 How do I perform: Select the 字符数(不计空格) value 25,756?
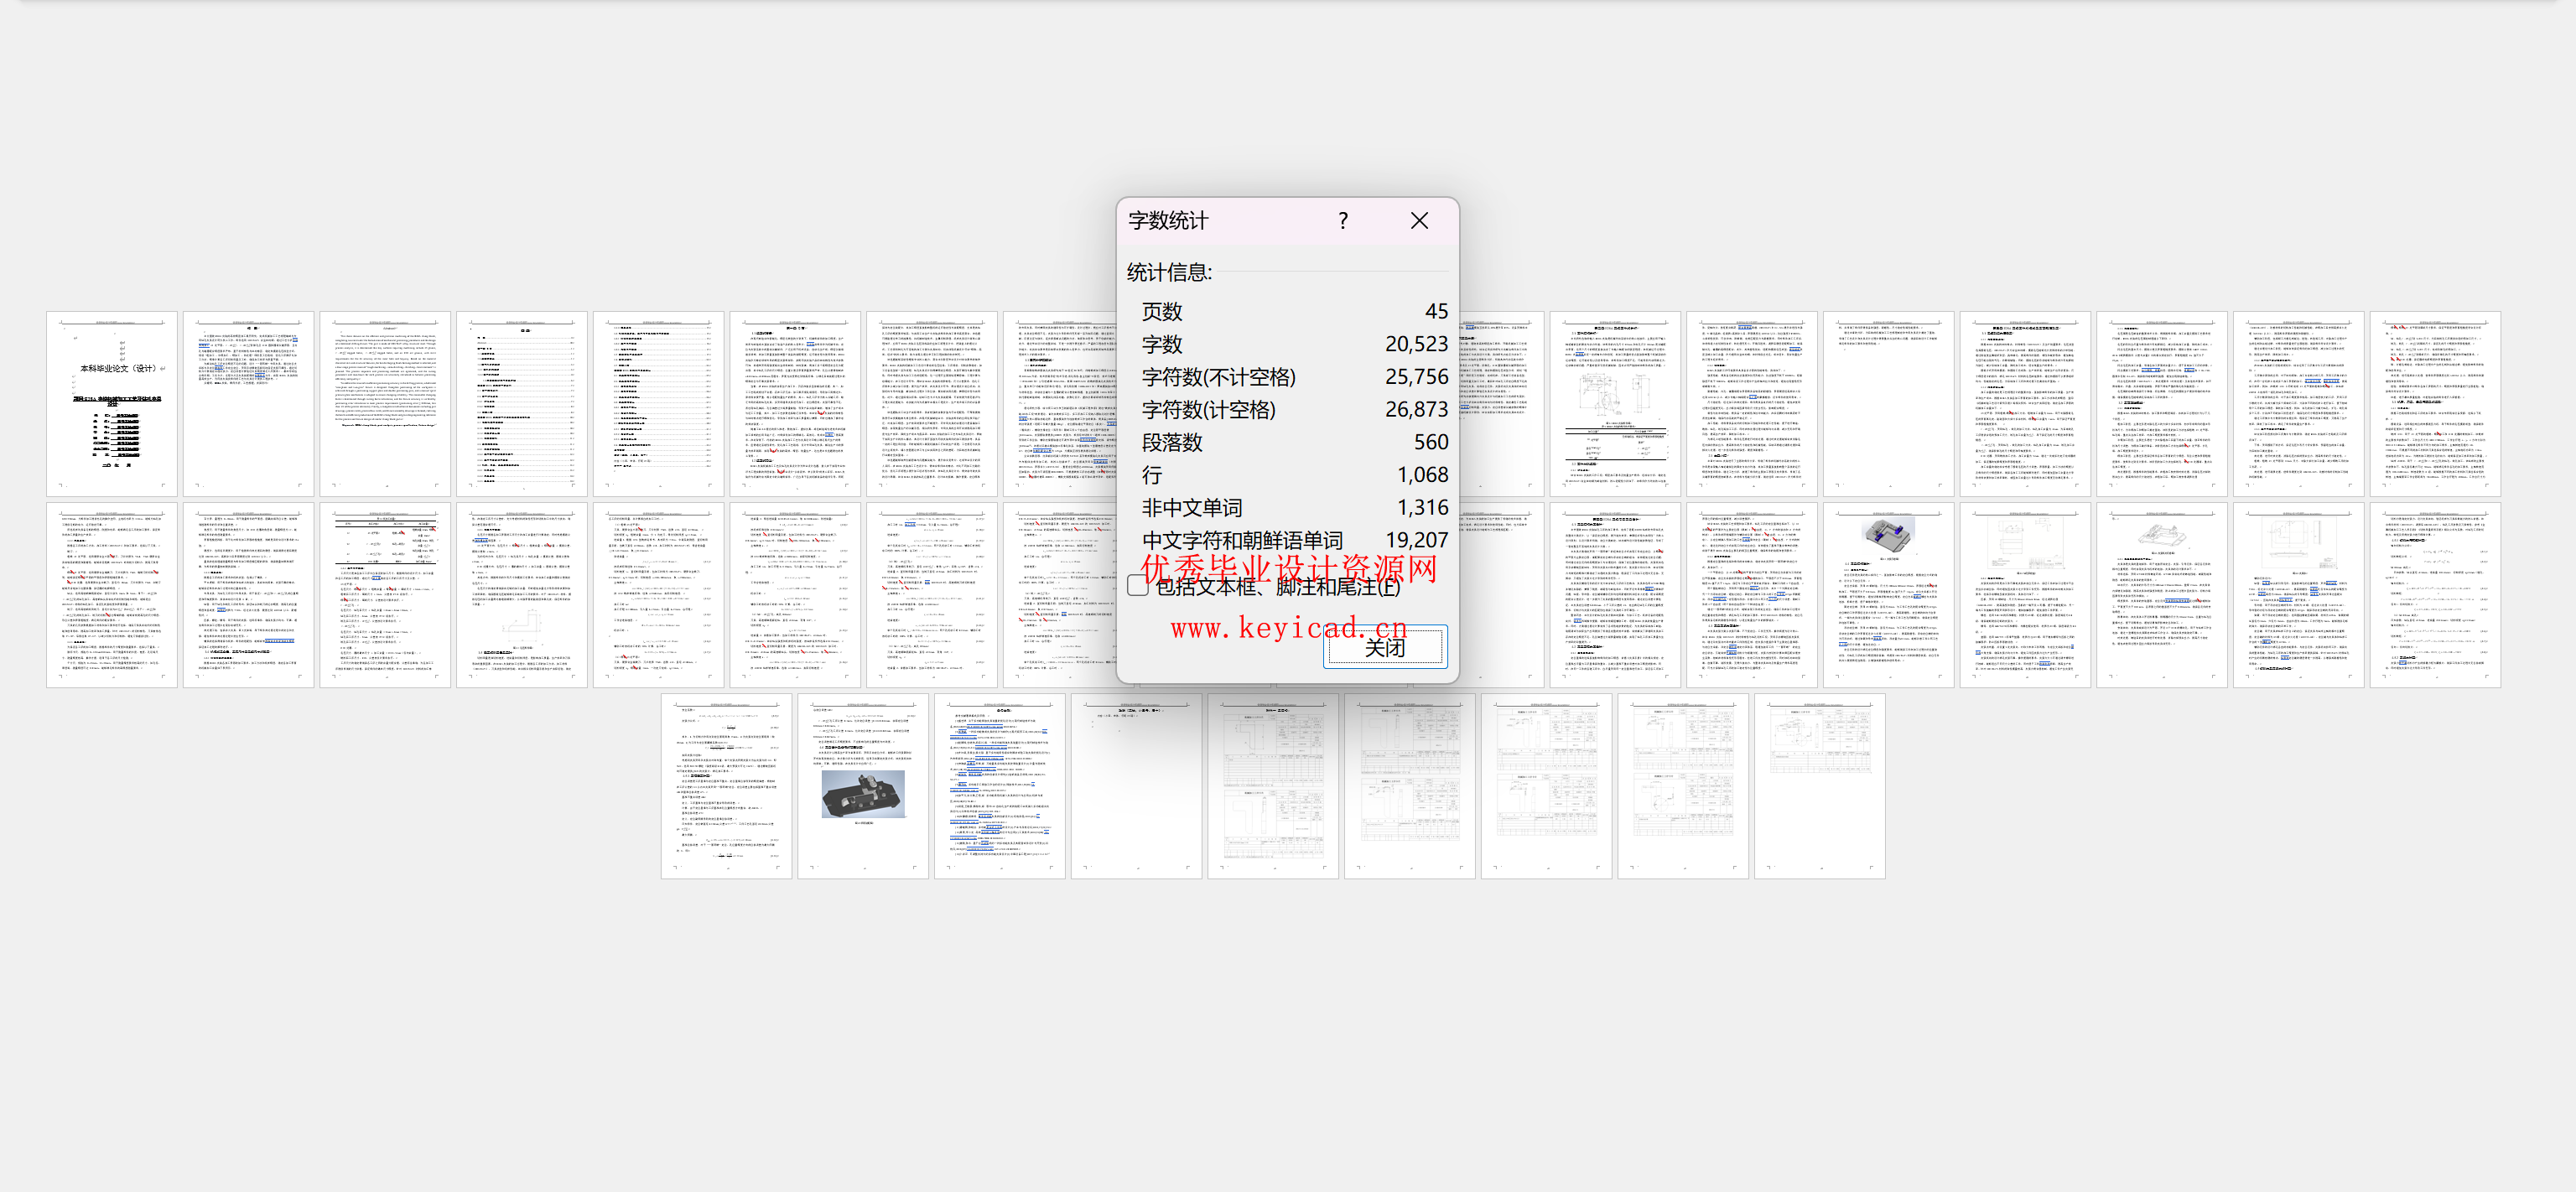pos(1416,377)
